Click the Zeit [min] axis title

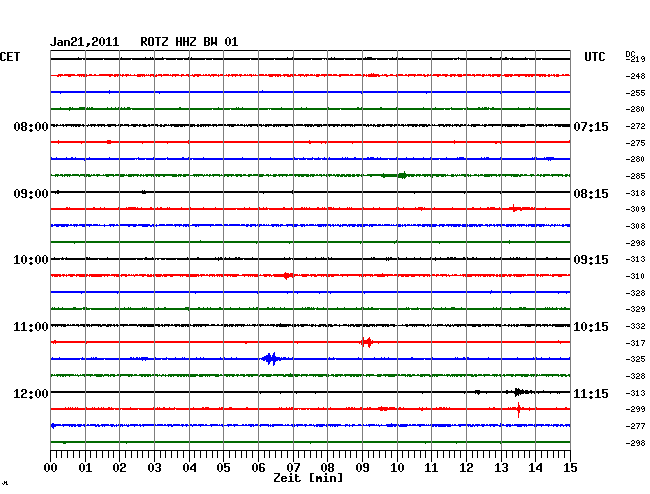[x=308, y=478]
